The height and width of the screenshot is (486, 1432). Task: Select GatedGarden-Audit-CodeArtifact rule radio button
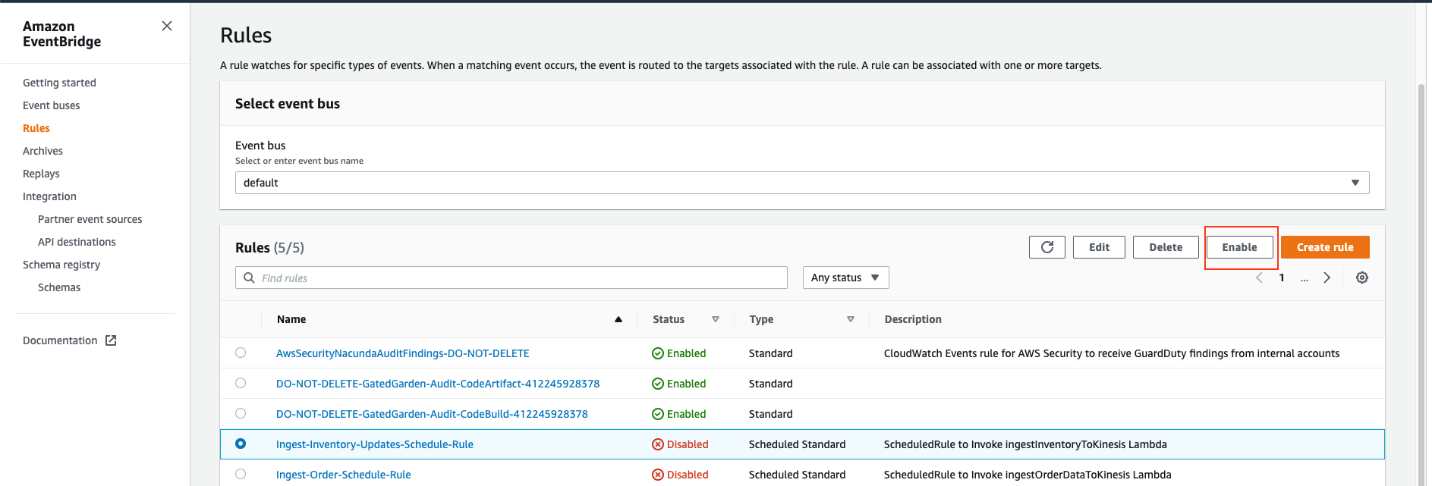click(x=240, y=382)
